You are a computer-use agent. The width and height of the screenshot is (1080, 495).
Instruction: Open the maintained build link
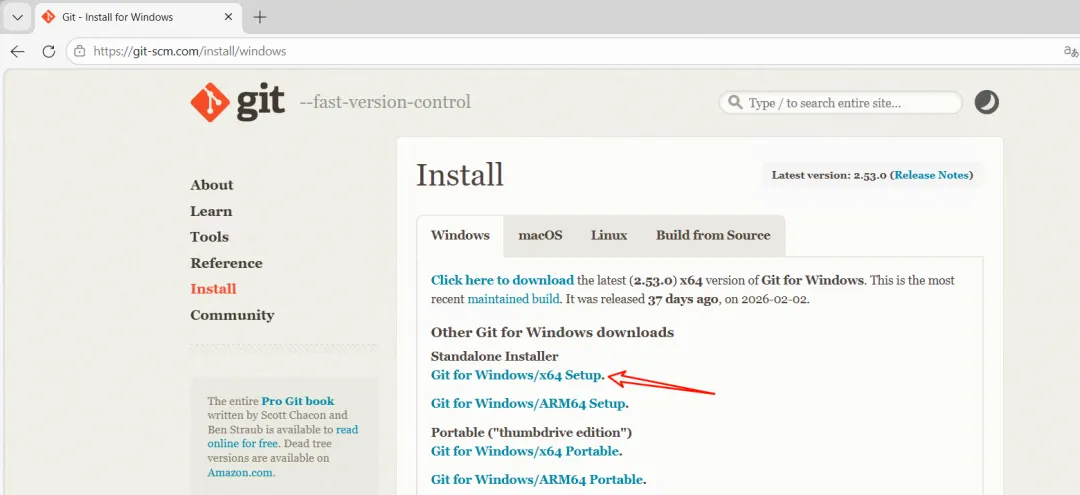tap(513, 299)
